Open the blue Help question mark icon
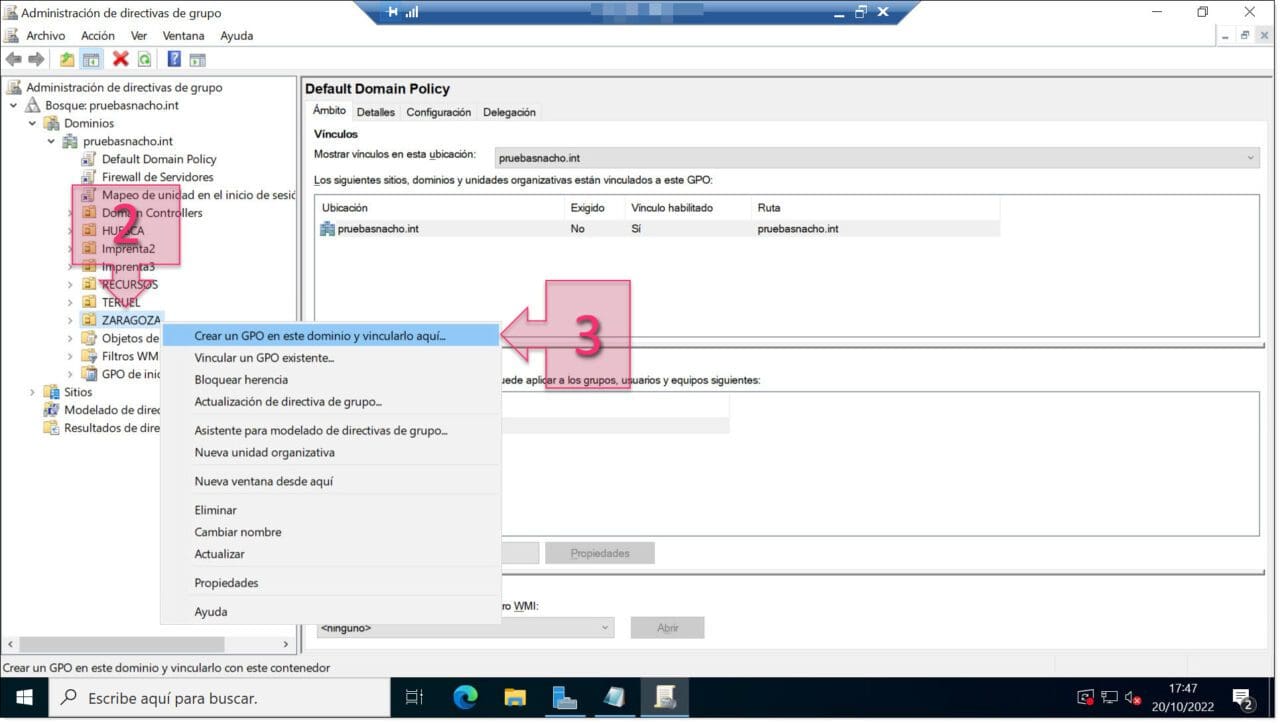Screen dimensions: 1280x723 point(174,60)
